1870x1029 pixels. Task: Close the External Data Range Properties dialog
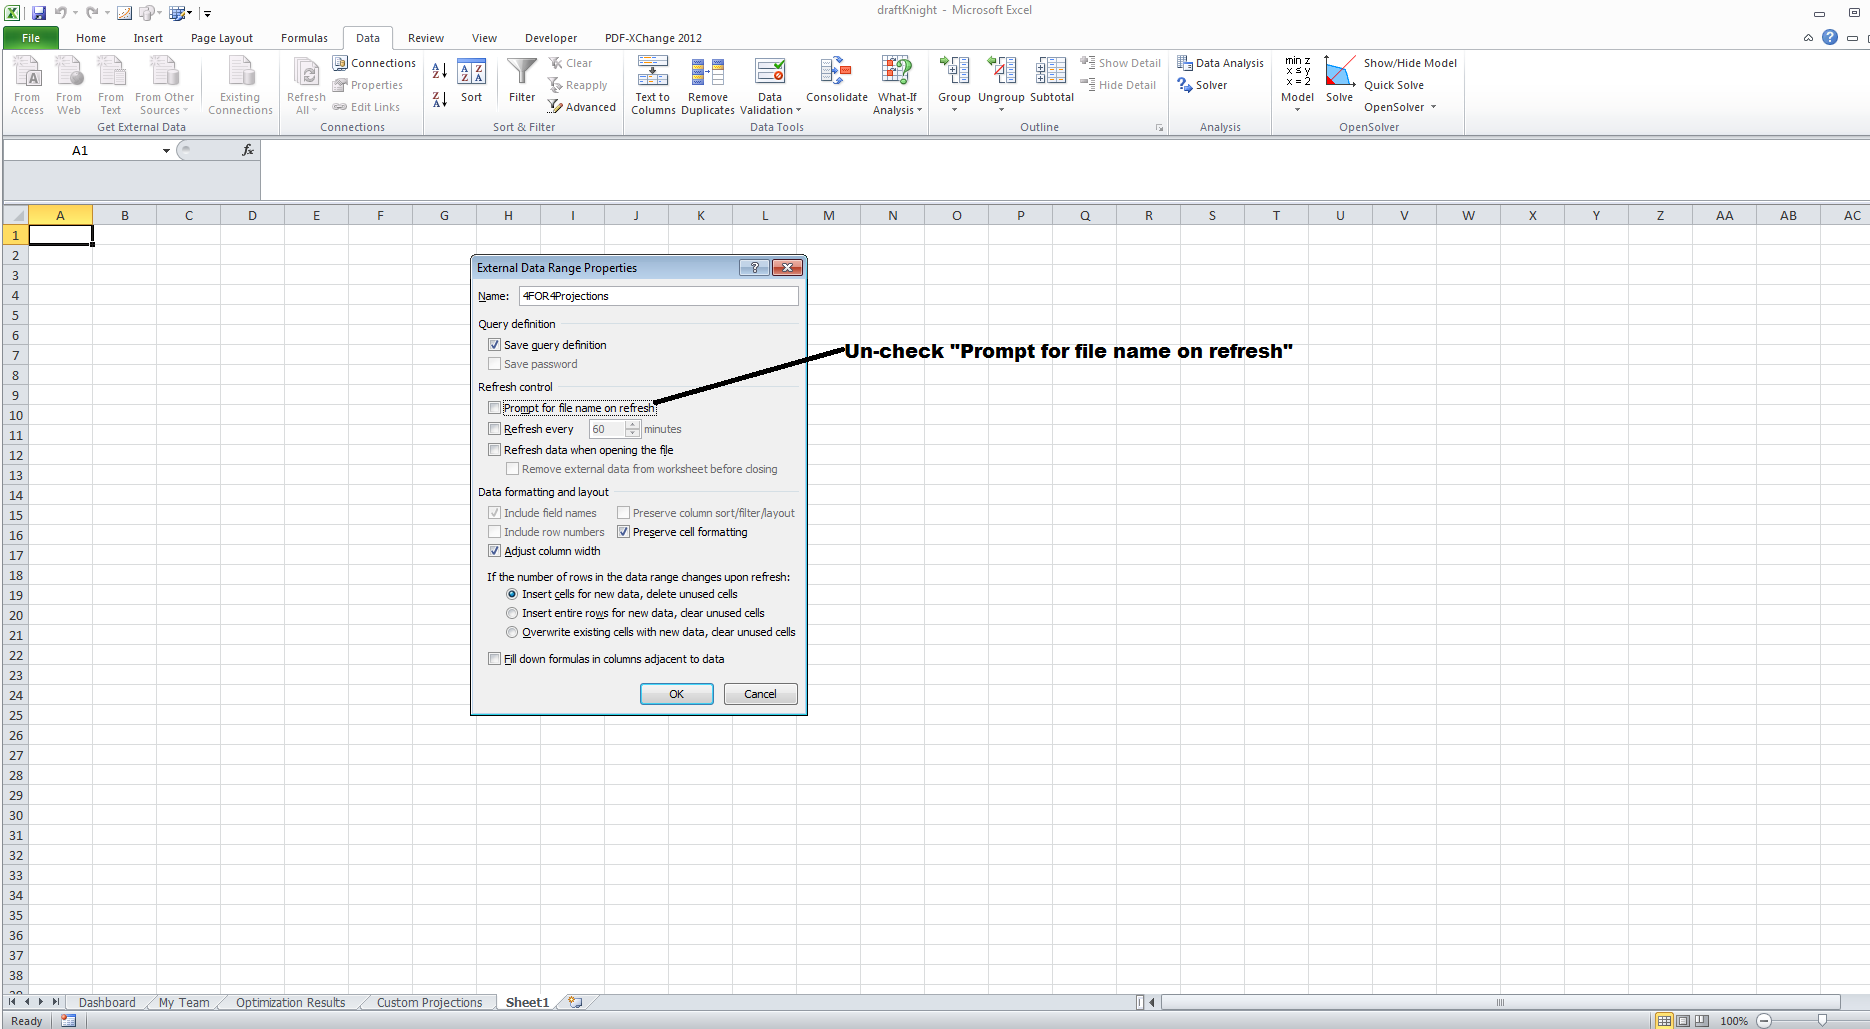(x=787, y=267)
